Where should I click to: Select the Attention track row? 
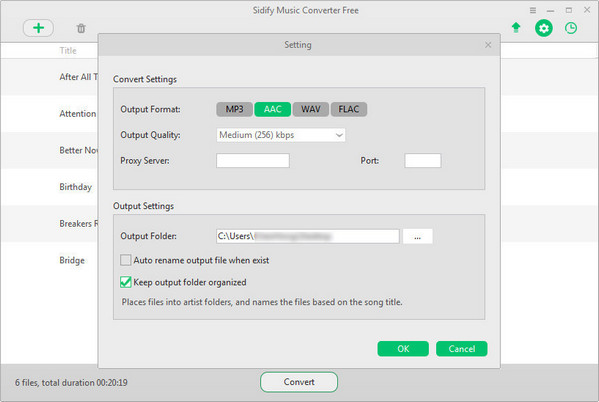(50, 113)
